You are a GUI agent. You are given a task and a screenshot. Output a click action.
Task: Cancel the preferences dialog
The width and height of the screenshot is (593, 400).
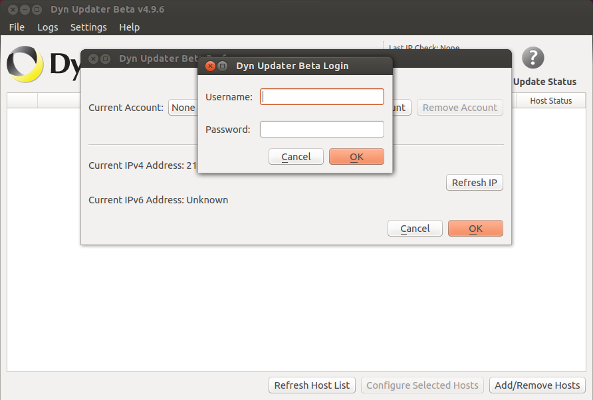(415, 228)
